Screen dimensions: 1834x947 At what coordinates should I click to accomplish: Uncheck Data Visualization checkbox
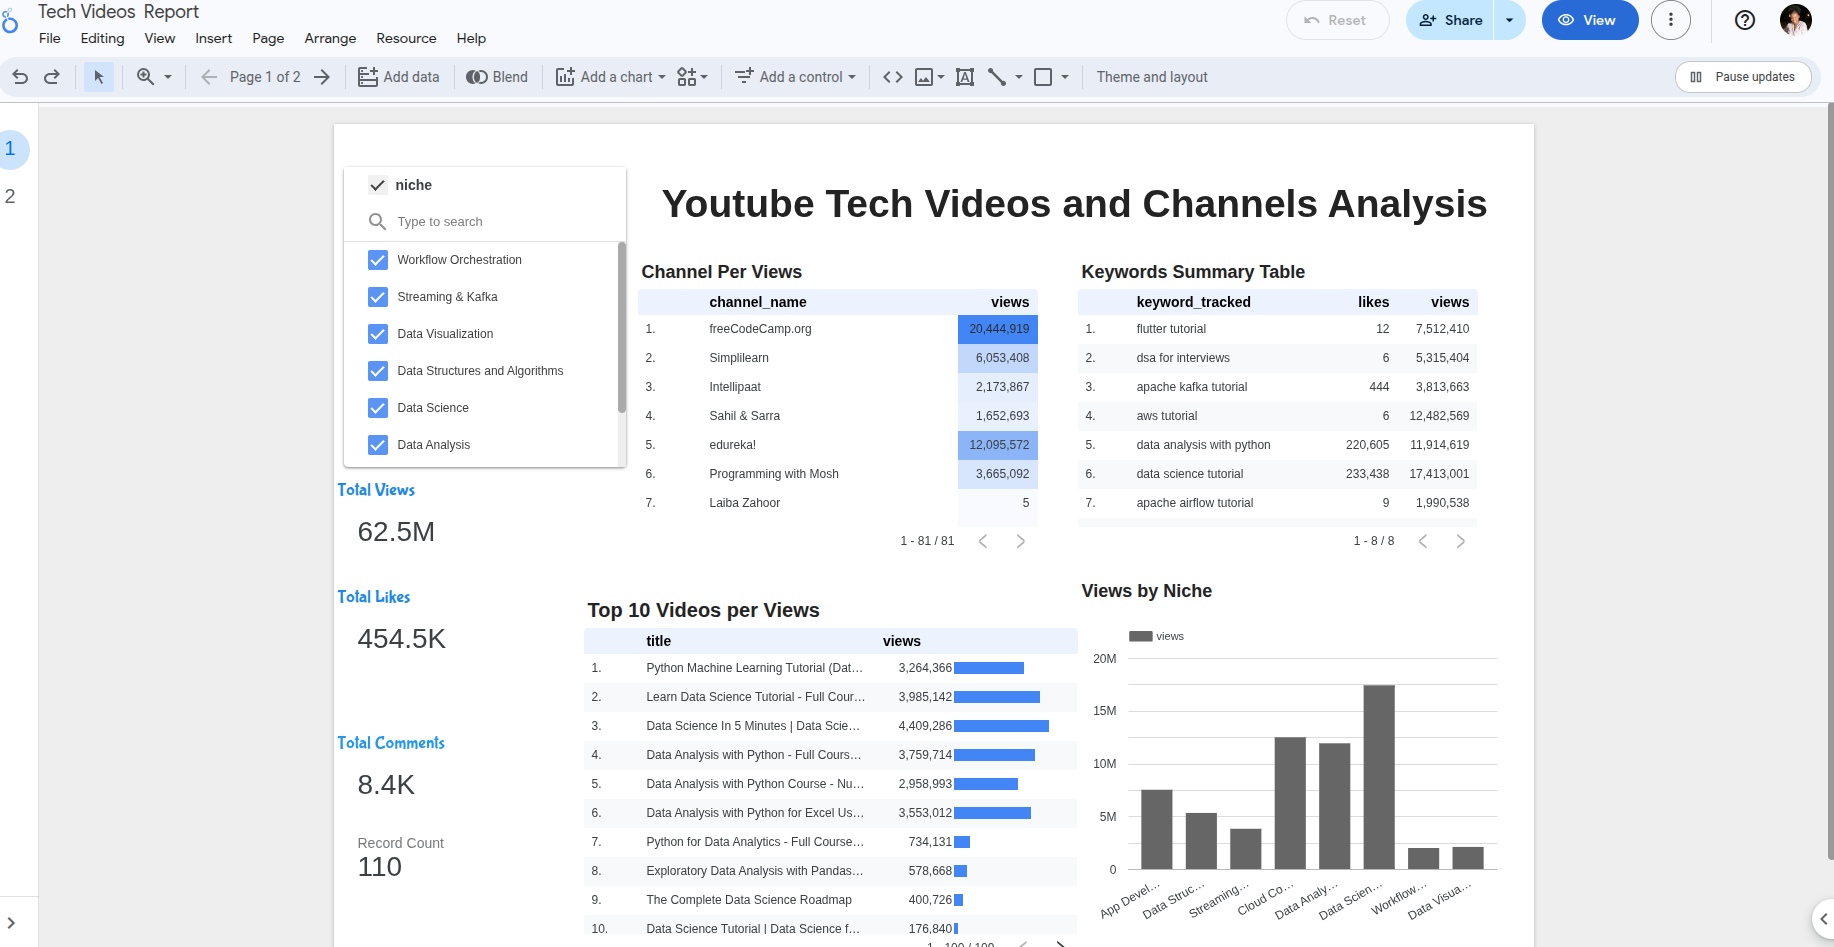click(377, 334)
